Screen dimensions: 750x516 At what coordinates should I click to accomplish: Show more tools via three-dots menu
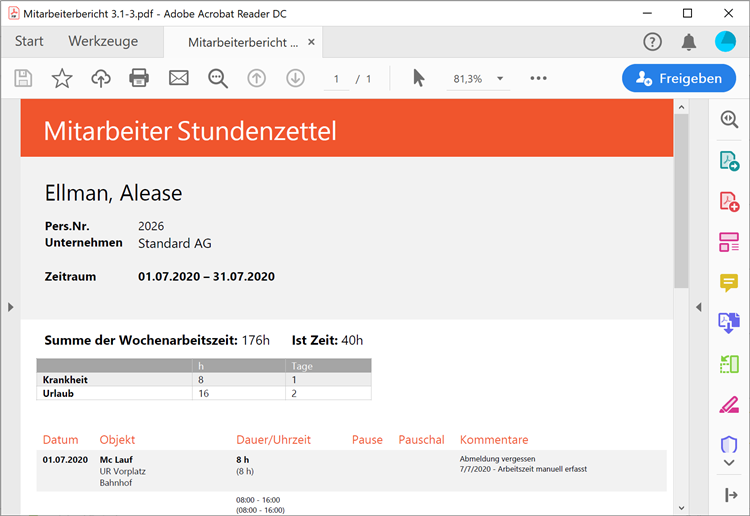pyautogui.click(x=539, y=78)
